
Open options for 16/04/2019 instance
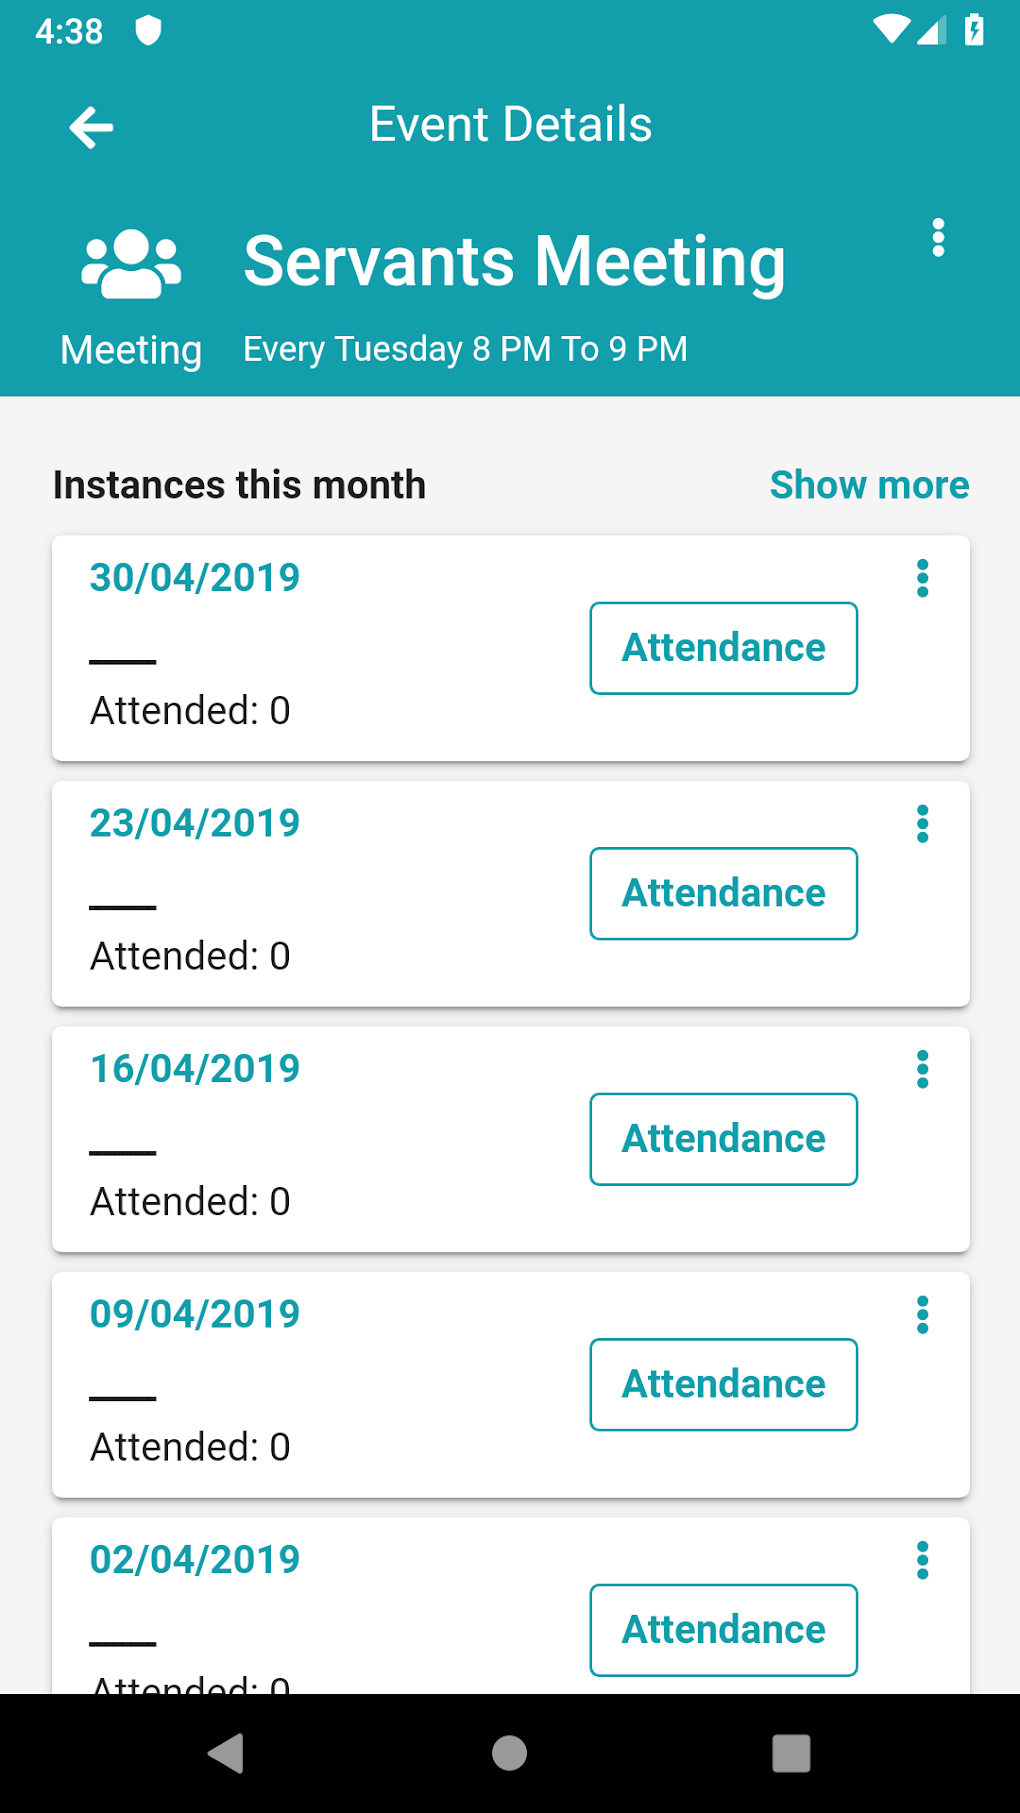point(922,1069)
